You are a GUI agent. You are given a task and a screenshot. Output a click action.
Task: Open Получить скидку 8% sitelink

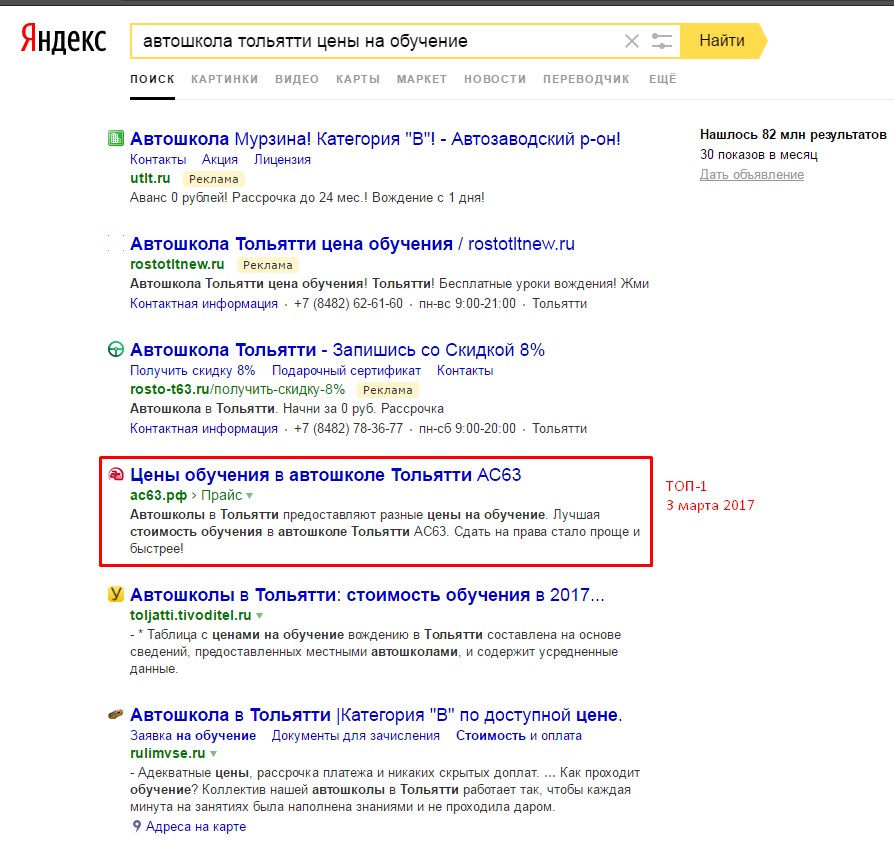coord(193,371)
